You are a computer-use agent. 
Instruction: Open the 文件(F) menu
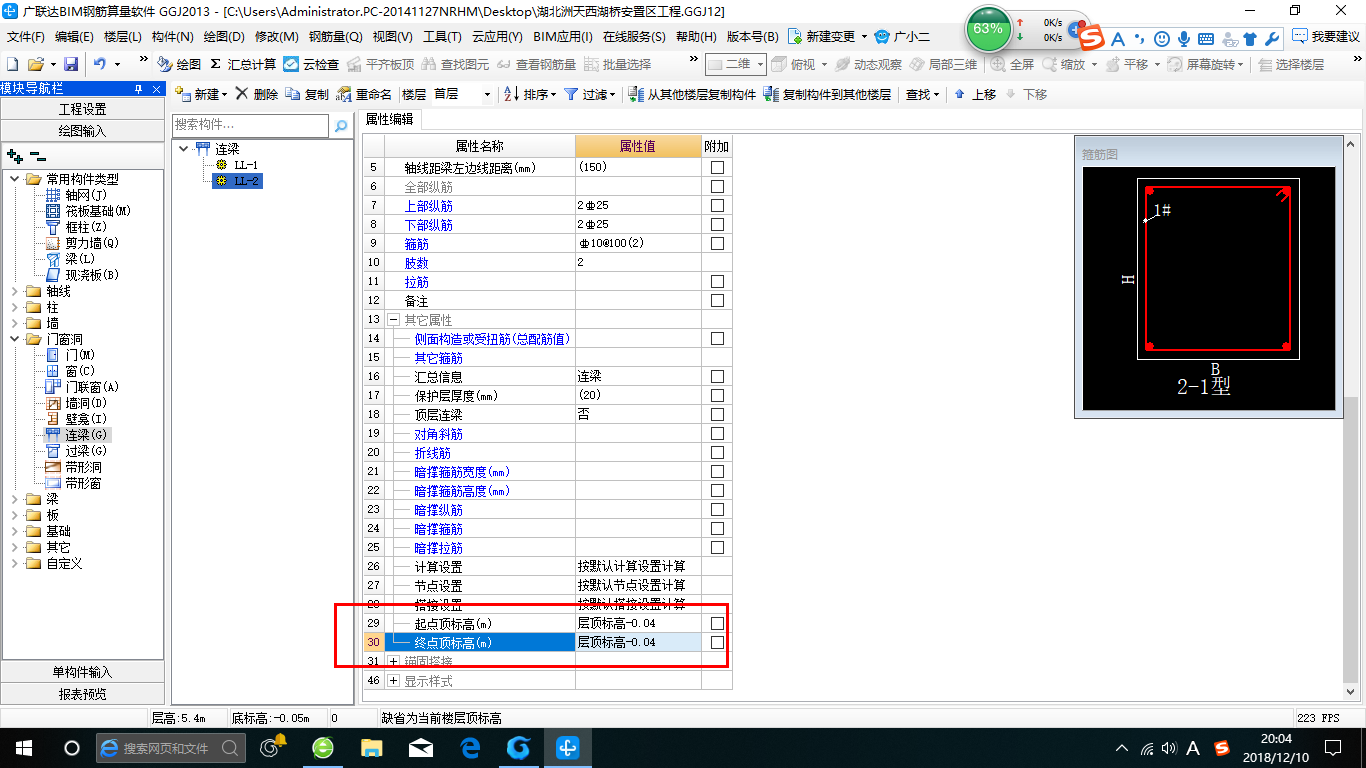[25, 36]
